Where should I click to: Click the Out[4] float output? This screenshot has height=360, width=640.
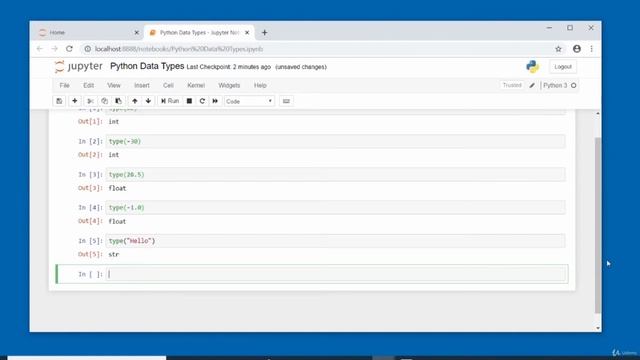(x=118, y=221)
